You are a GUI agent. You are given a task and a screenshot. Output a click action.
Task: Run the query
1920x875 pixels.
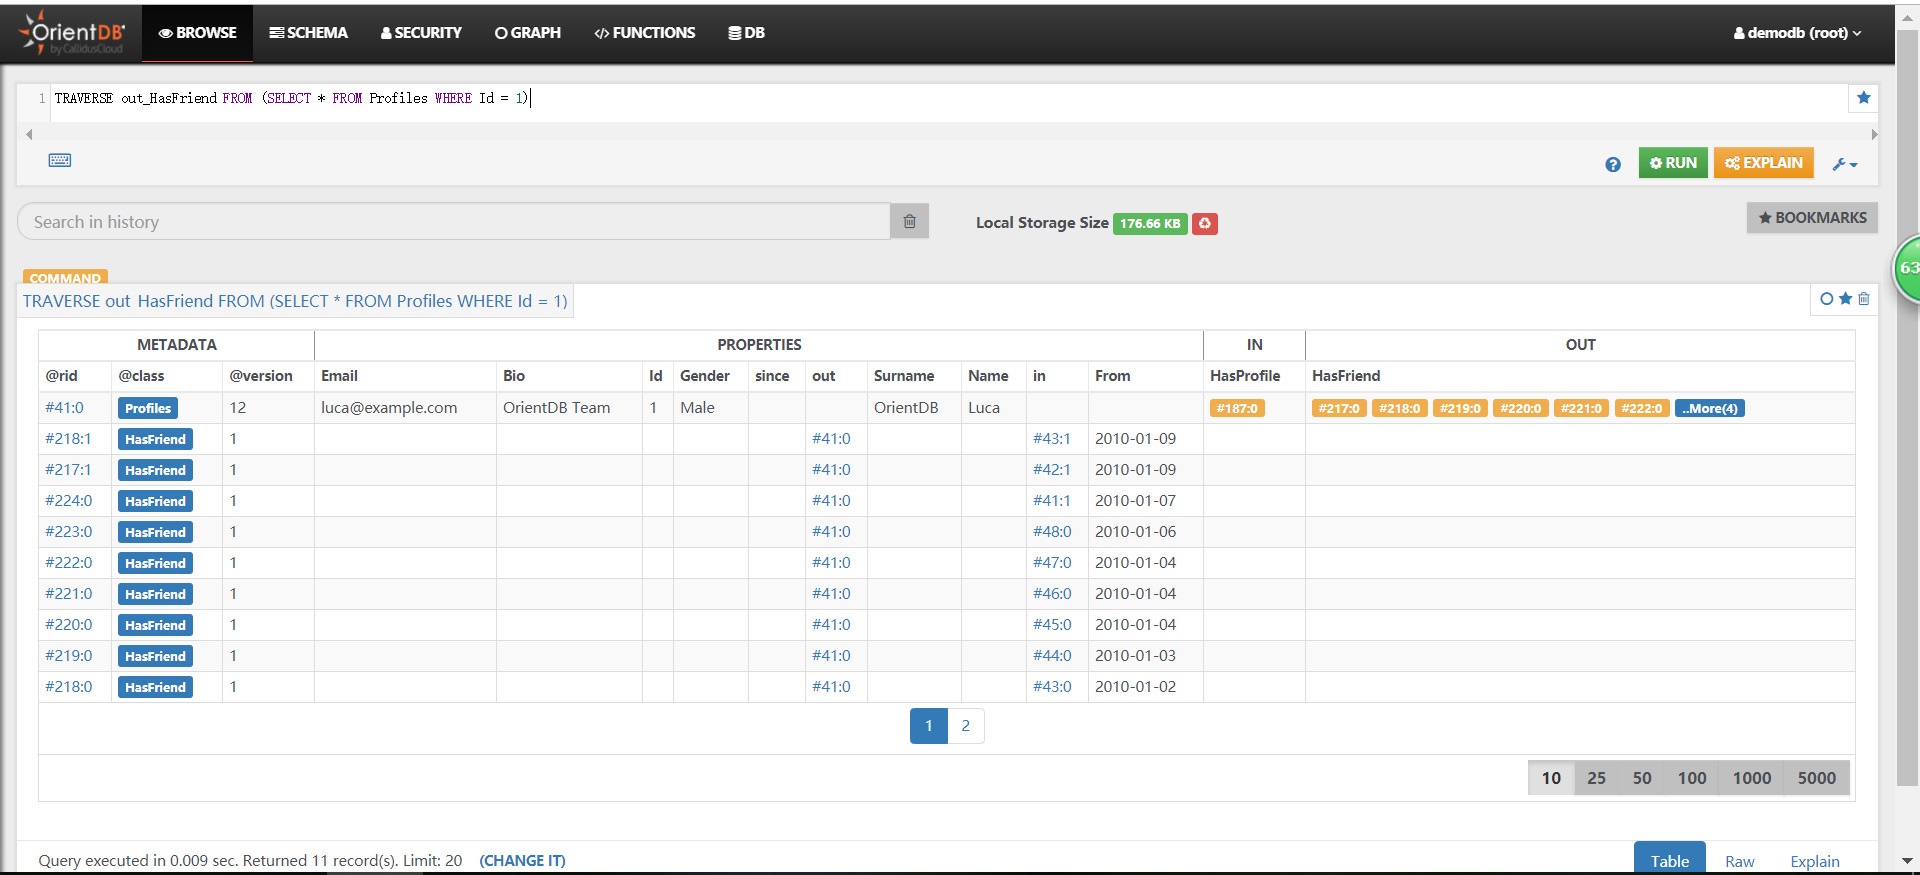1673,163
